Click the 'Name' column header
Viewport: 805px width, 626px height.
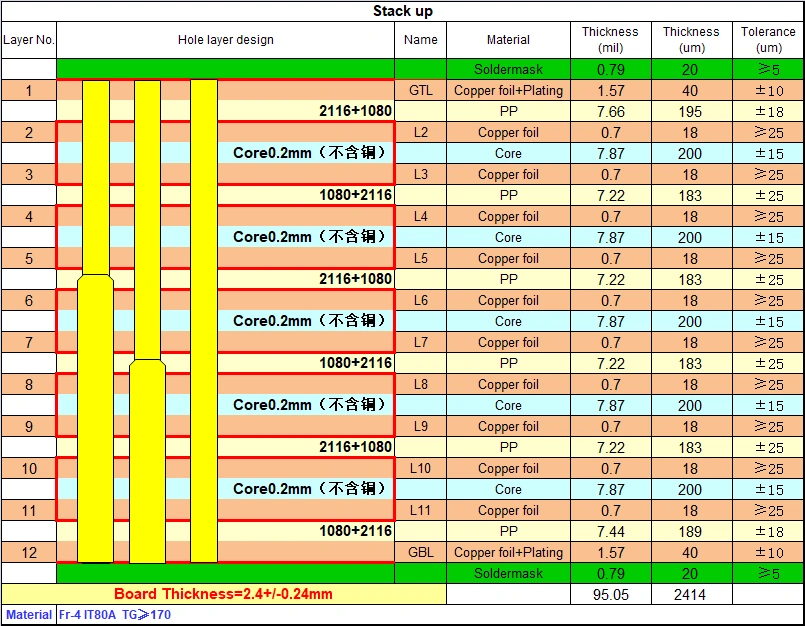click(x=420, y=40)
